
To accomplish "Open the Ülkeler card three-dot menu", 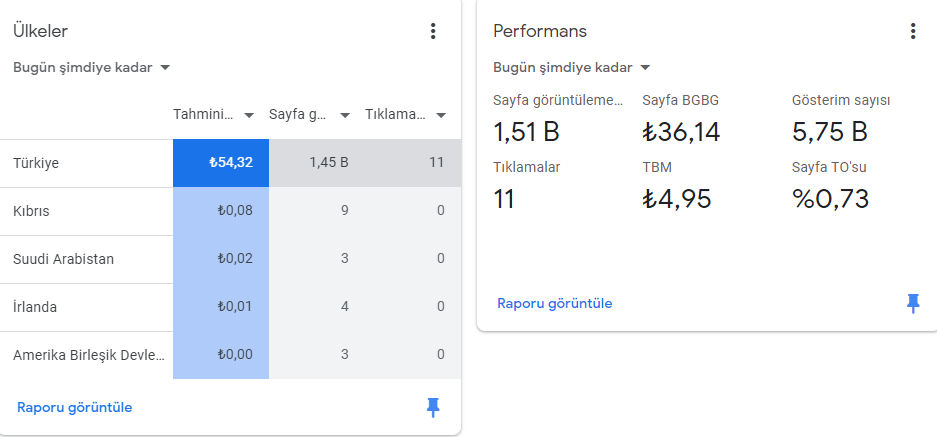I will (x=433, y=31).
